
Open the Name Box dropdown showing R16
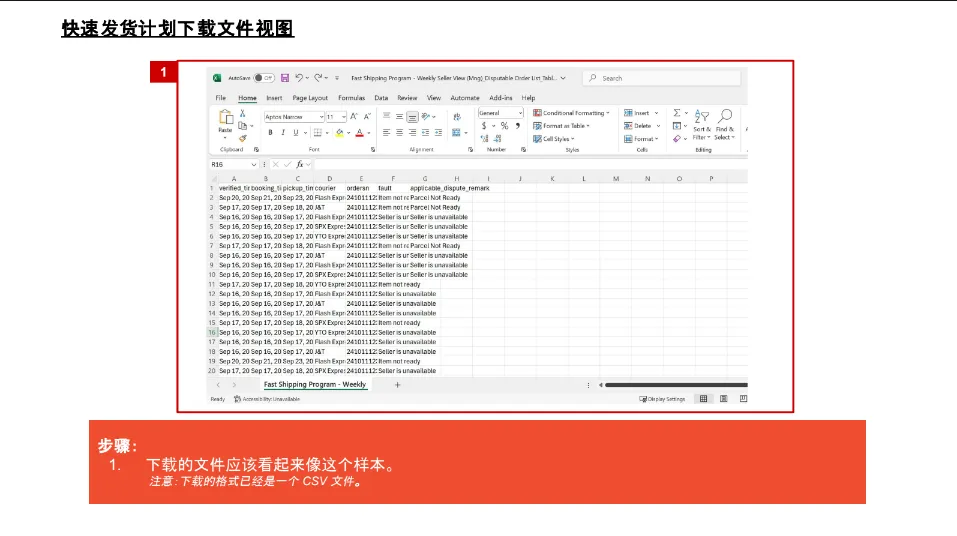253,165
